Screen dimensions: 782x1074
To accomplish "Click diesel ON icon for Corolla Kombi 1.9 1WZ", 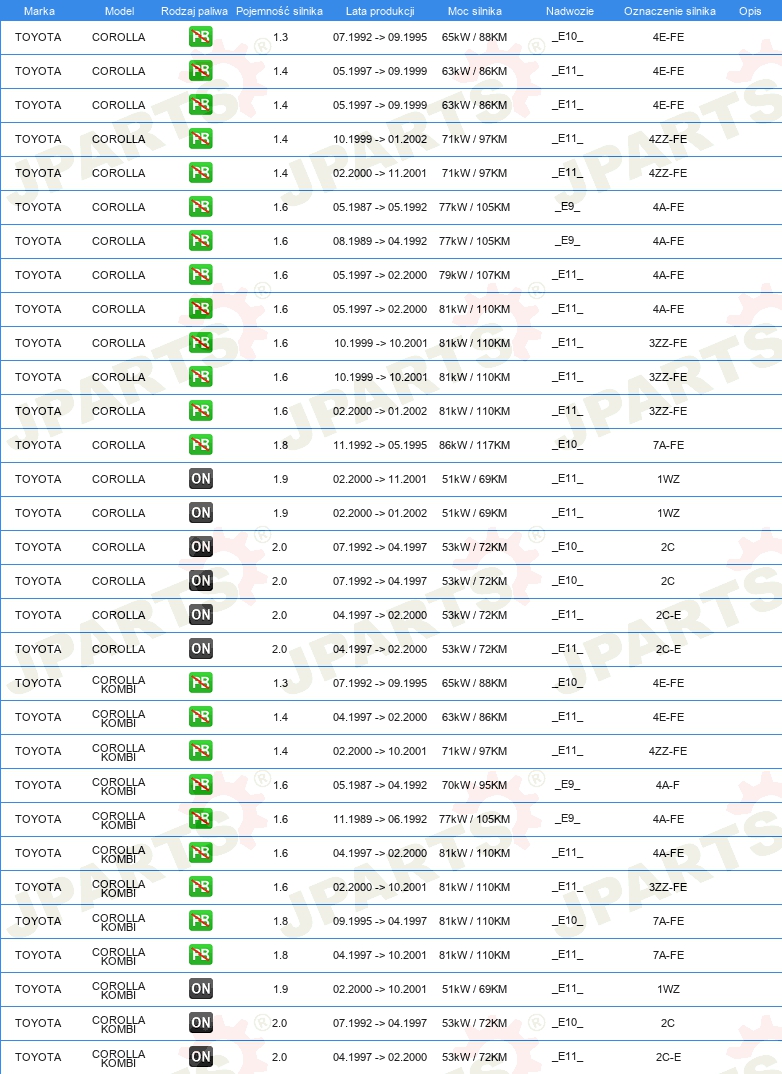I will point(201,989).
